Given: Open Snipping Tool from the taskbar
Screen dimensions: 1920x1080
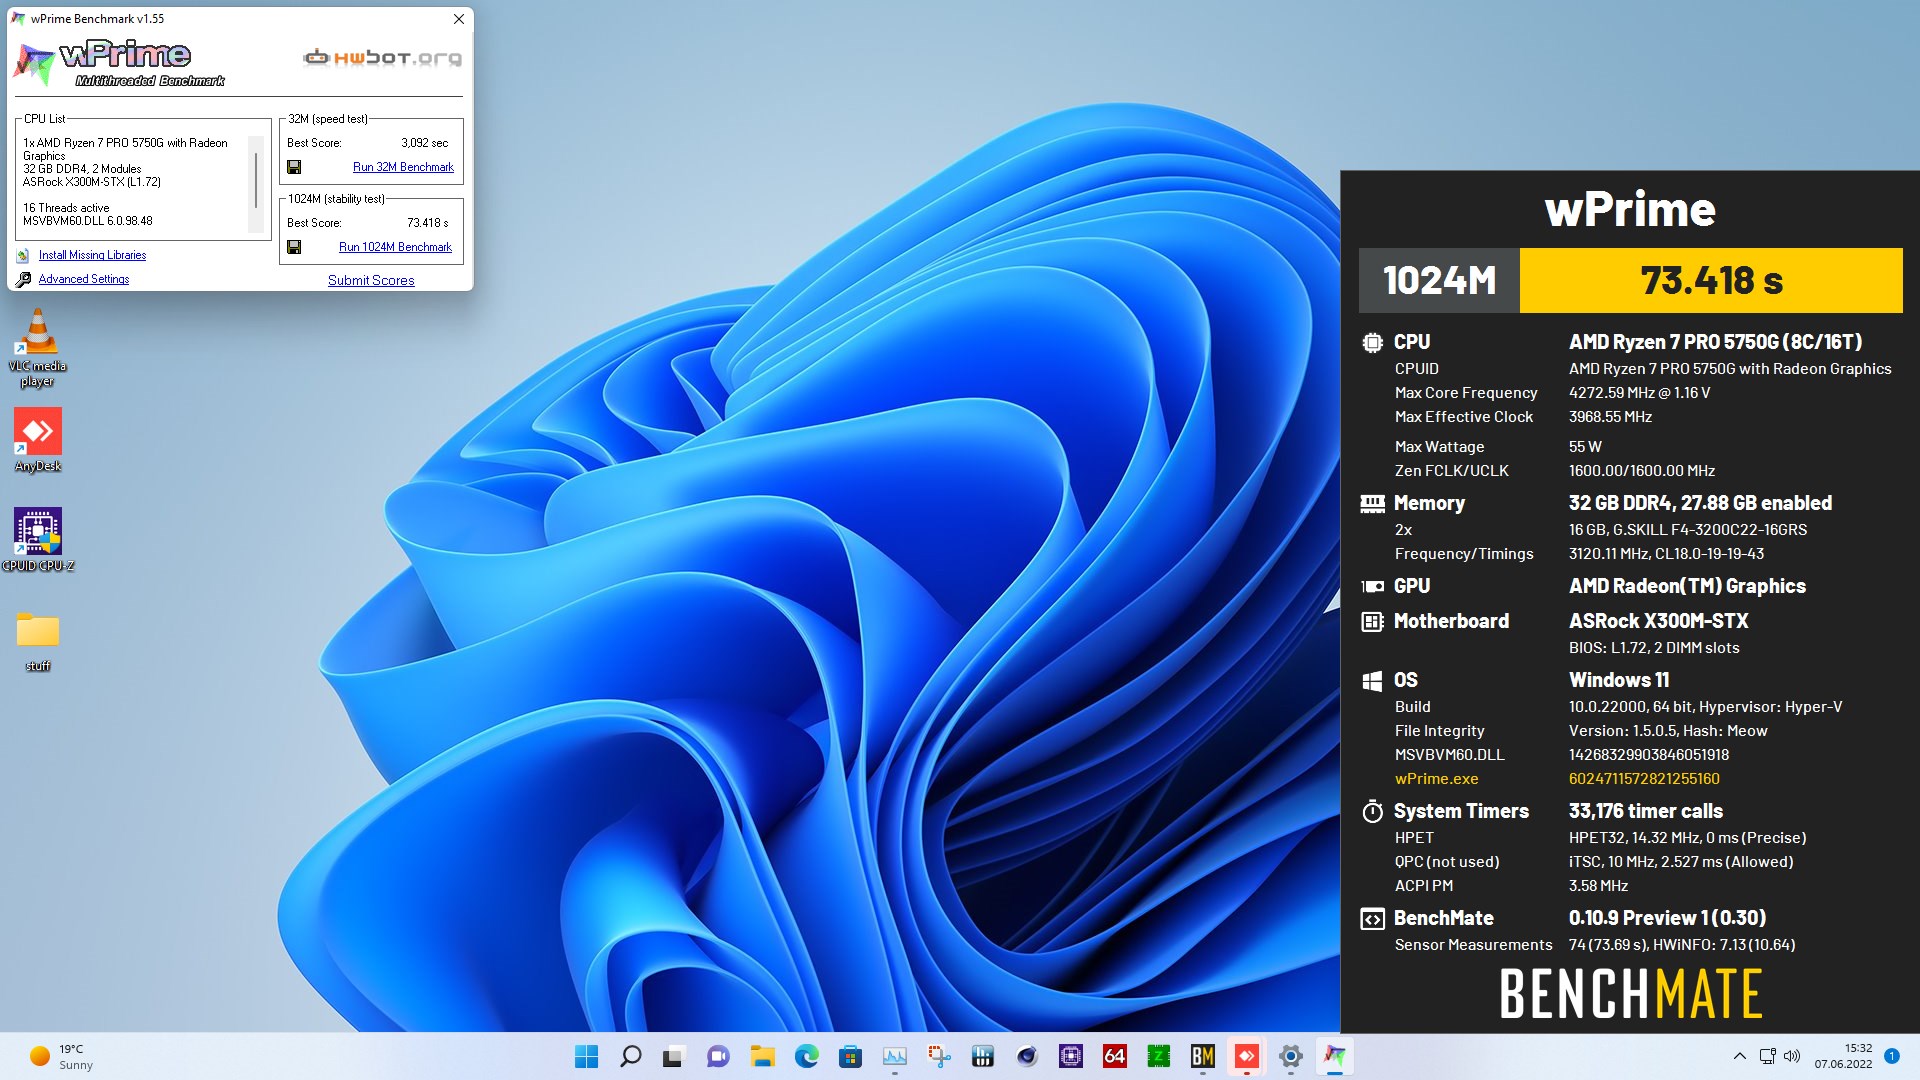Looking at the screenshot, I should (x=938, y=1056).
